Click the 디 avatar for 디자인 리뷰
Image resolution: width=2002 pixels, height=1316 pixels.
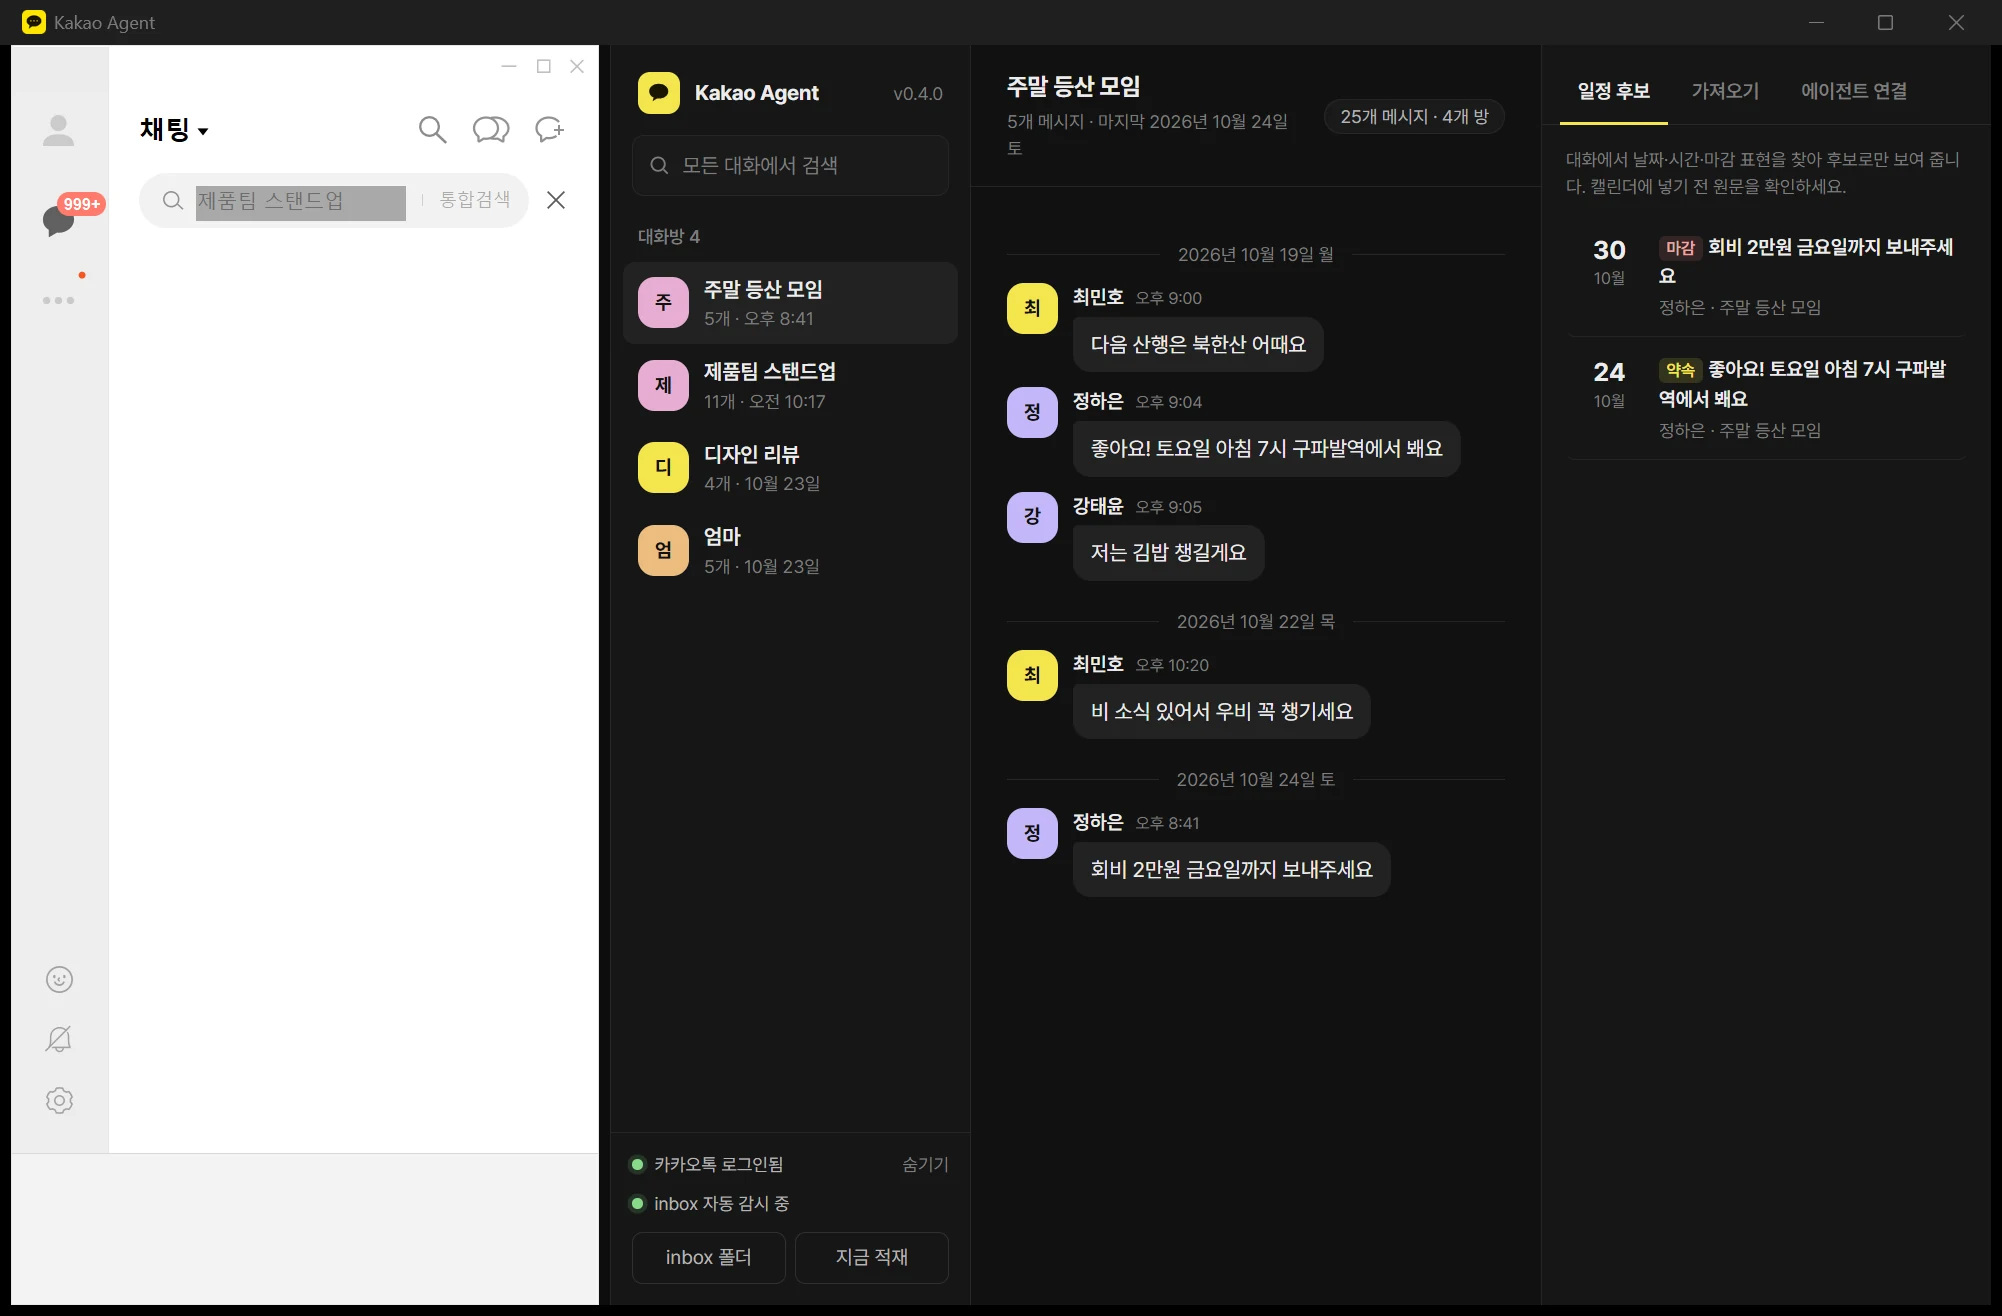(x=663, y=467)
